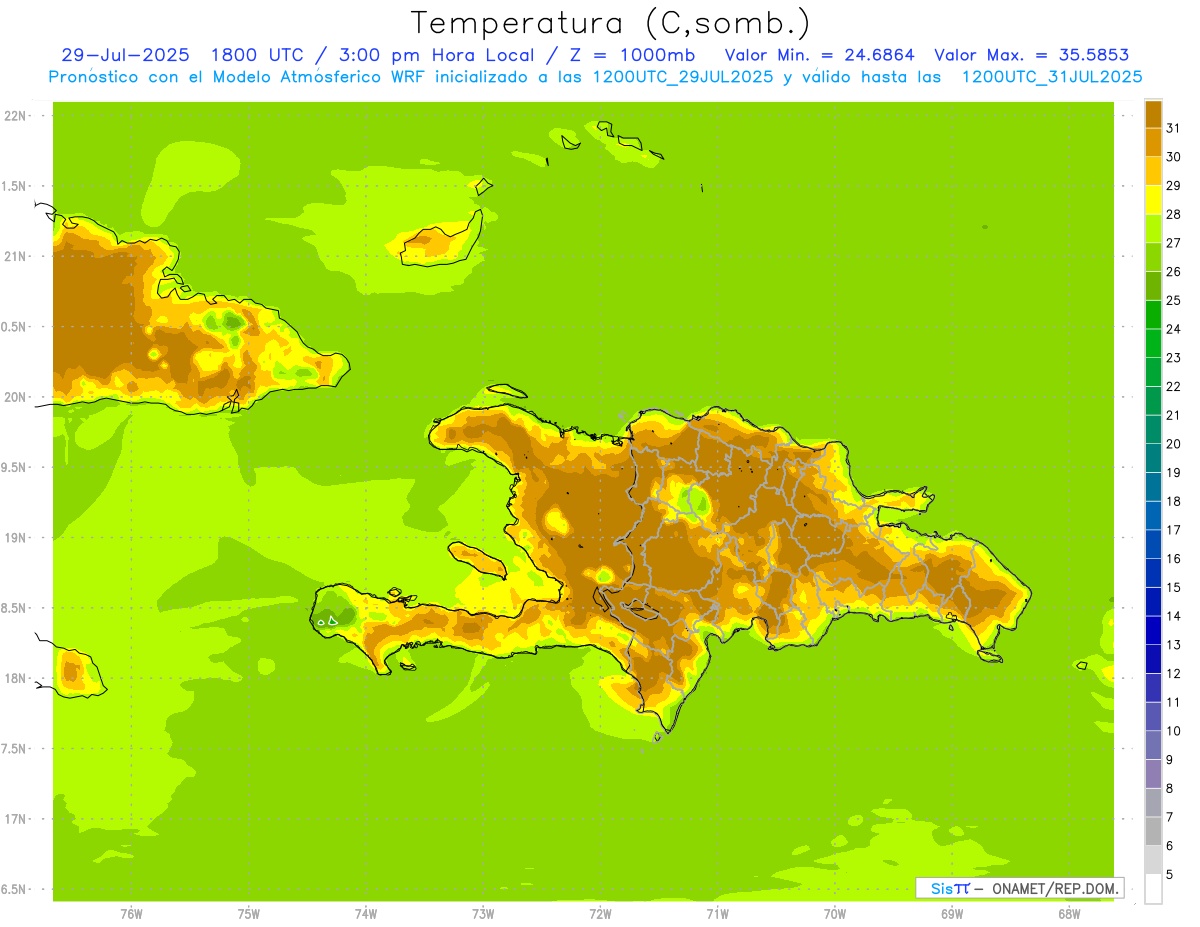Click legend value "14"
Viewport: 1200px width, 927px height.
point(1173,616)
